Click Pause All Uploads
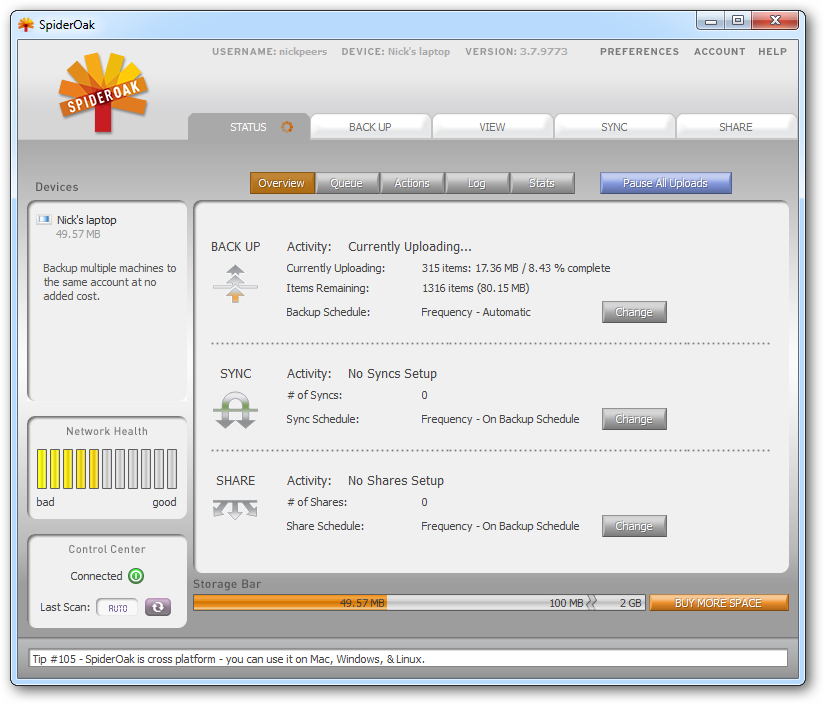Screen dimensions: 824x704 click(x=665, y=183)
